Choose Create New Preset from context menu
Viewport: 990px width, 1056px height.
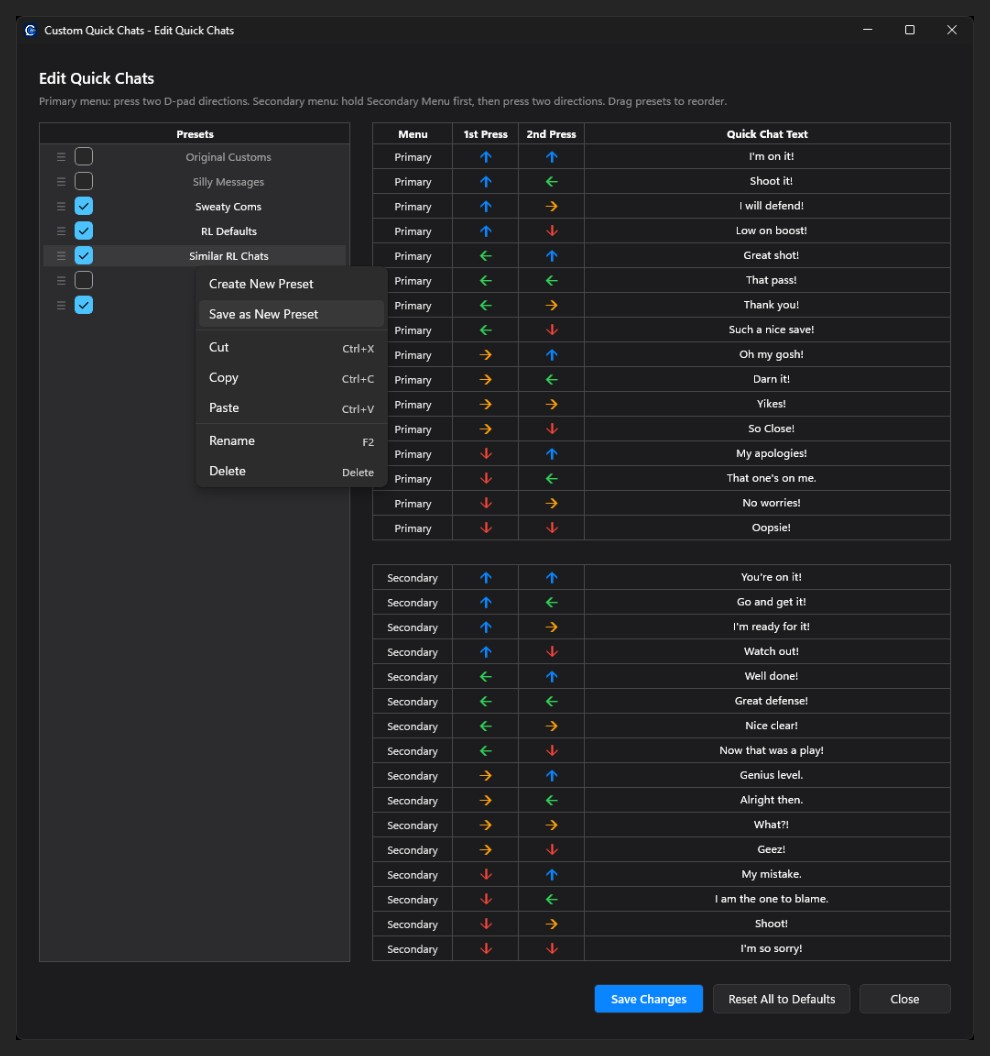(291, 284)
